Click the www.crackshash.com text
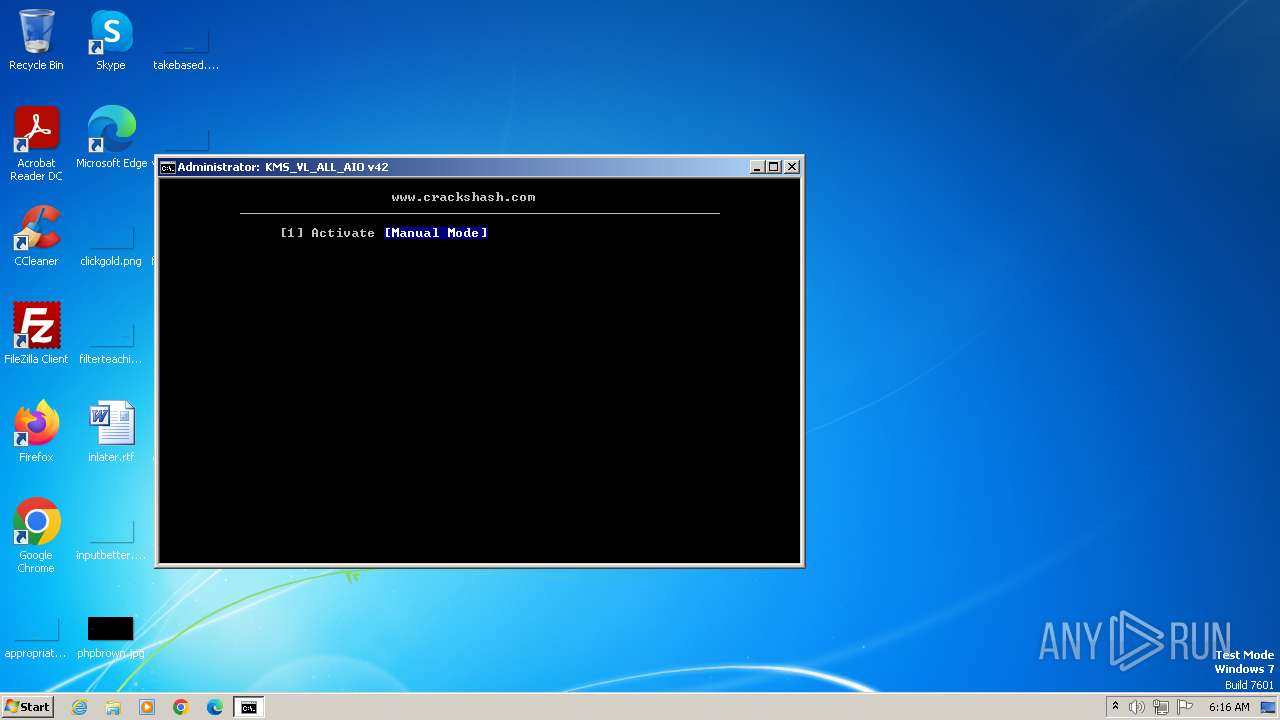Image resolution: width=1280 pixels, height=720 pixels. (x=463, y=197)
